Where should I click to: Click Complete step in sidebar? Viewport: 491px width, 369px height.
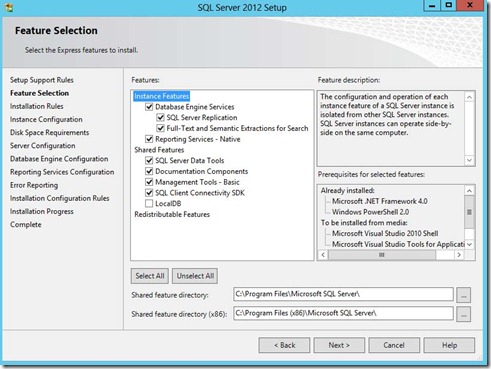click(x=26, y=225)
